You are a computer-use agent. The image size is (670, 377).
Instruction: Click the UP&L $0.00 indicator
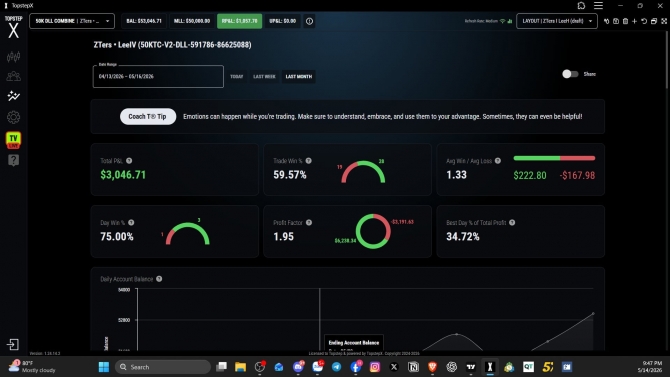282,21
